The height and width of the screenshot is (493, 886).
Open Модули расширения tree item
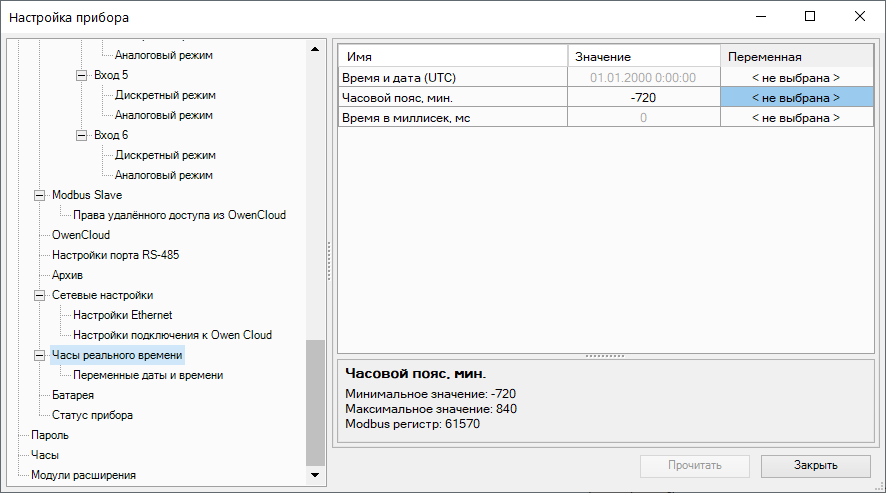[83, 475]
